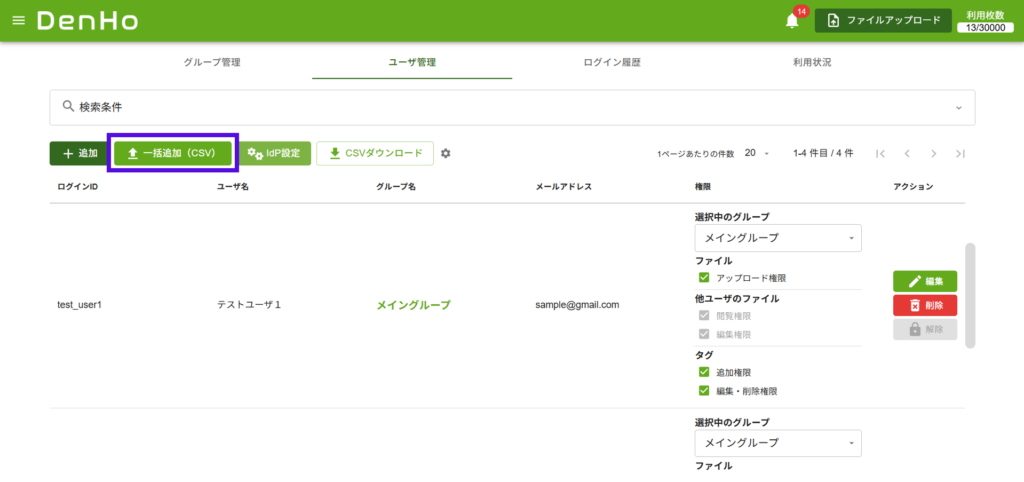Click the DenHo logo
The image size is (1024, 482).
88,21
